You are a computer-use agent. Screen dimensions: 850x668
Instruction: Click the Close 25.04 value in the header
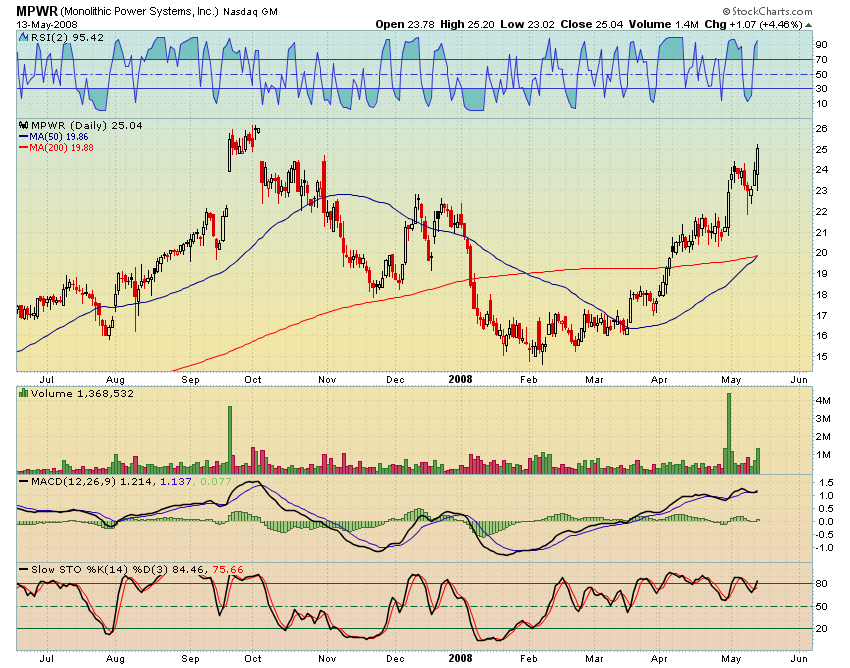coord(591,24)
